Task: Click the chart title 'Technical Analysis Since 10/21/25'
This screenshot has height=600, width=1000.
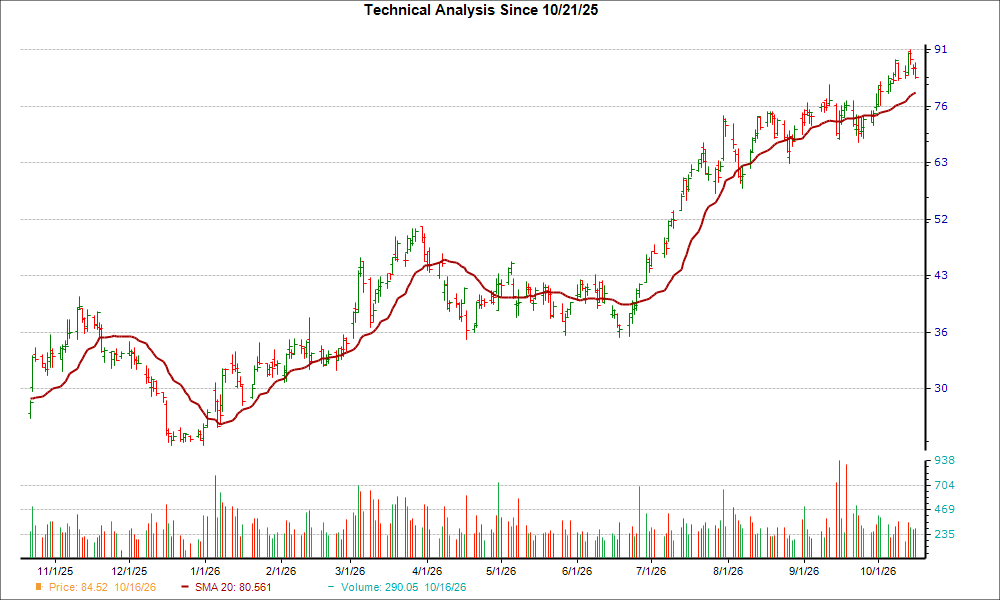Action: click(x=481, y=10)
